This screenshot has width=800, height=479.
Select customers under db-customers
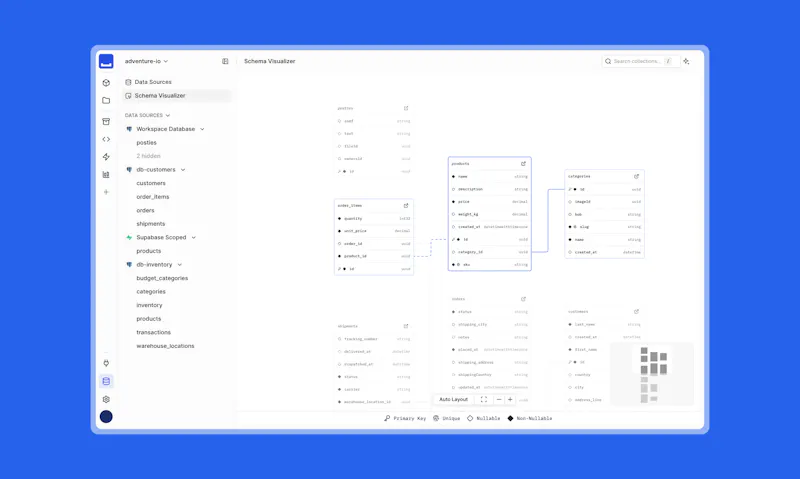tap(151, 183)
